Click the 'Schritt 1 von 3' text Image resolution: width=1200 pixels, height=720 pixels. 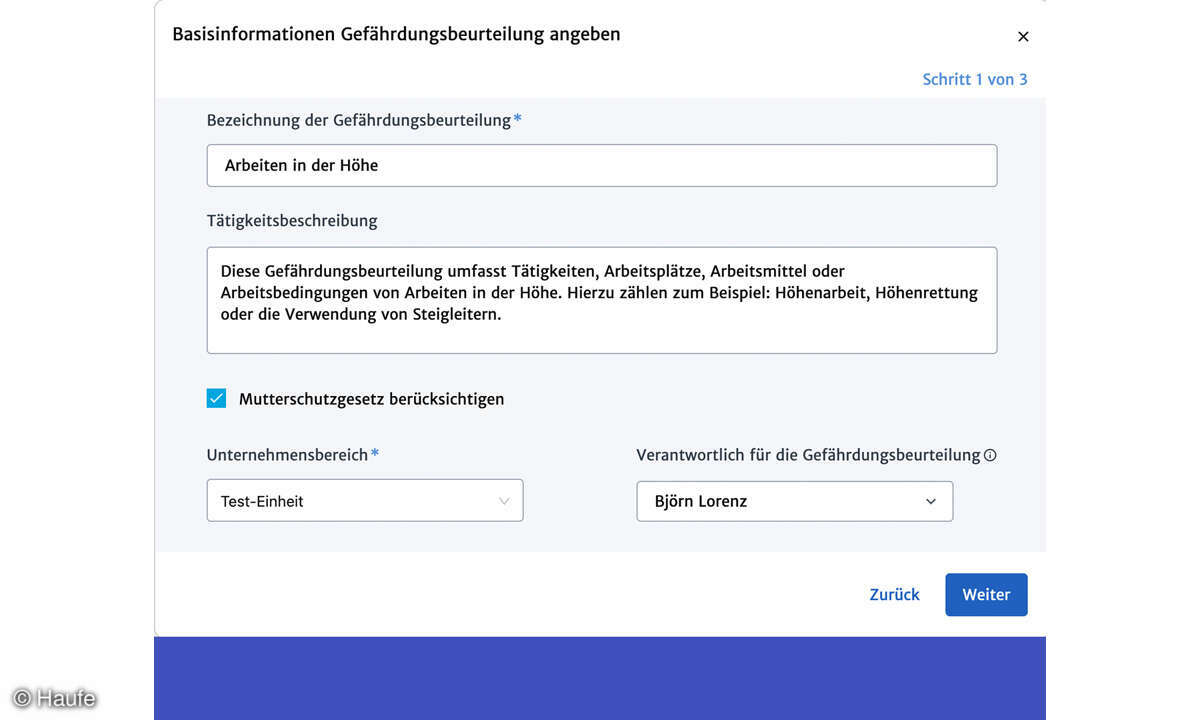[x=975, y=79]
